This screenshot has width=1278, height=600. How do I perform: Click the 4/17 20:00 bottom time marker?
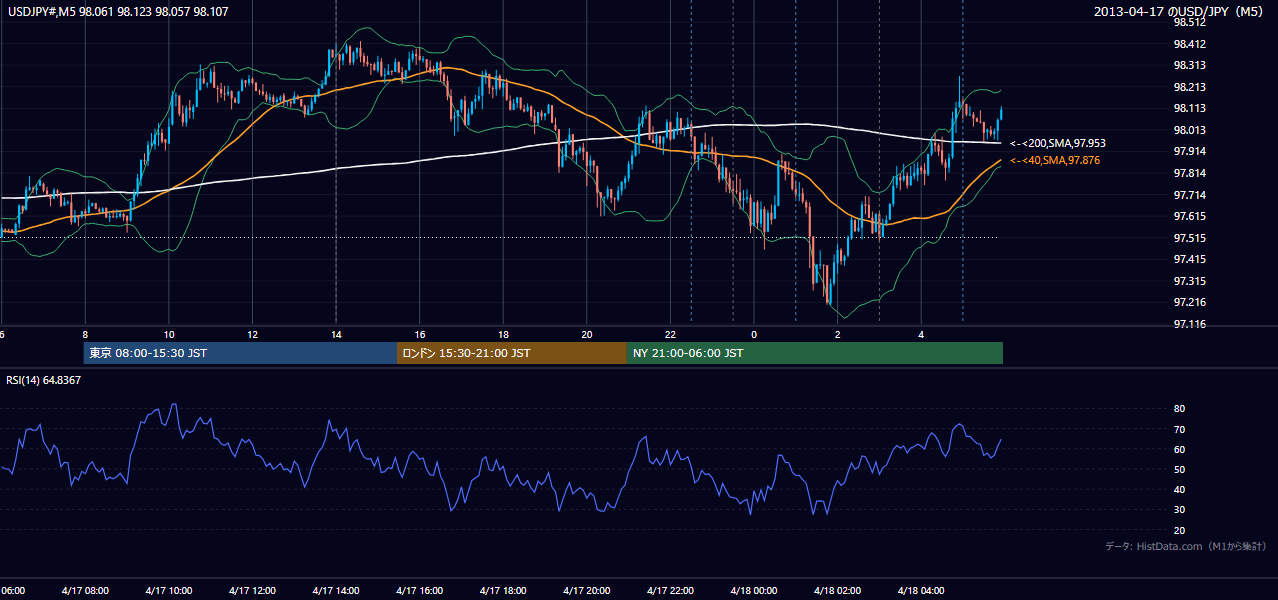[x=587, y=591]
